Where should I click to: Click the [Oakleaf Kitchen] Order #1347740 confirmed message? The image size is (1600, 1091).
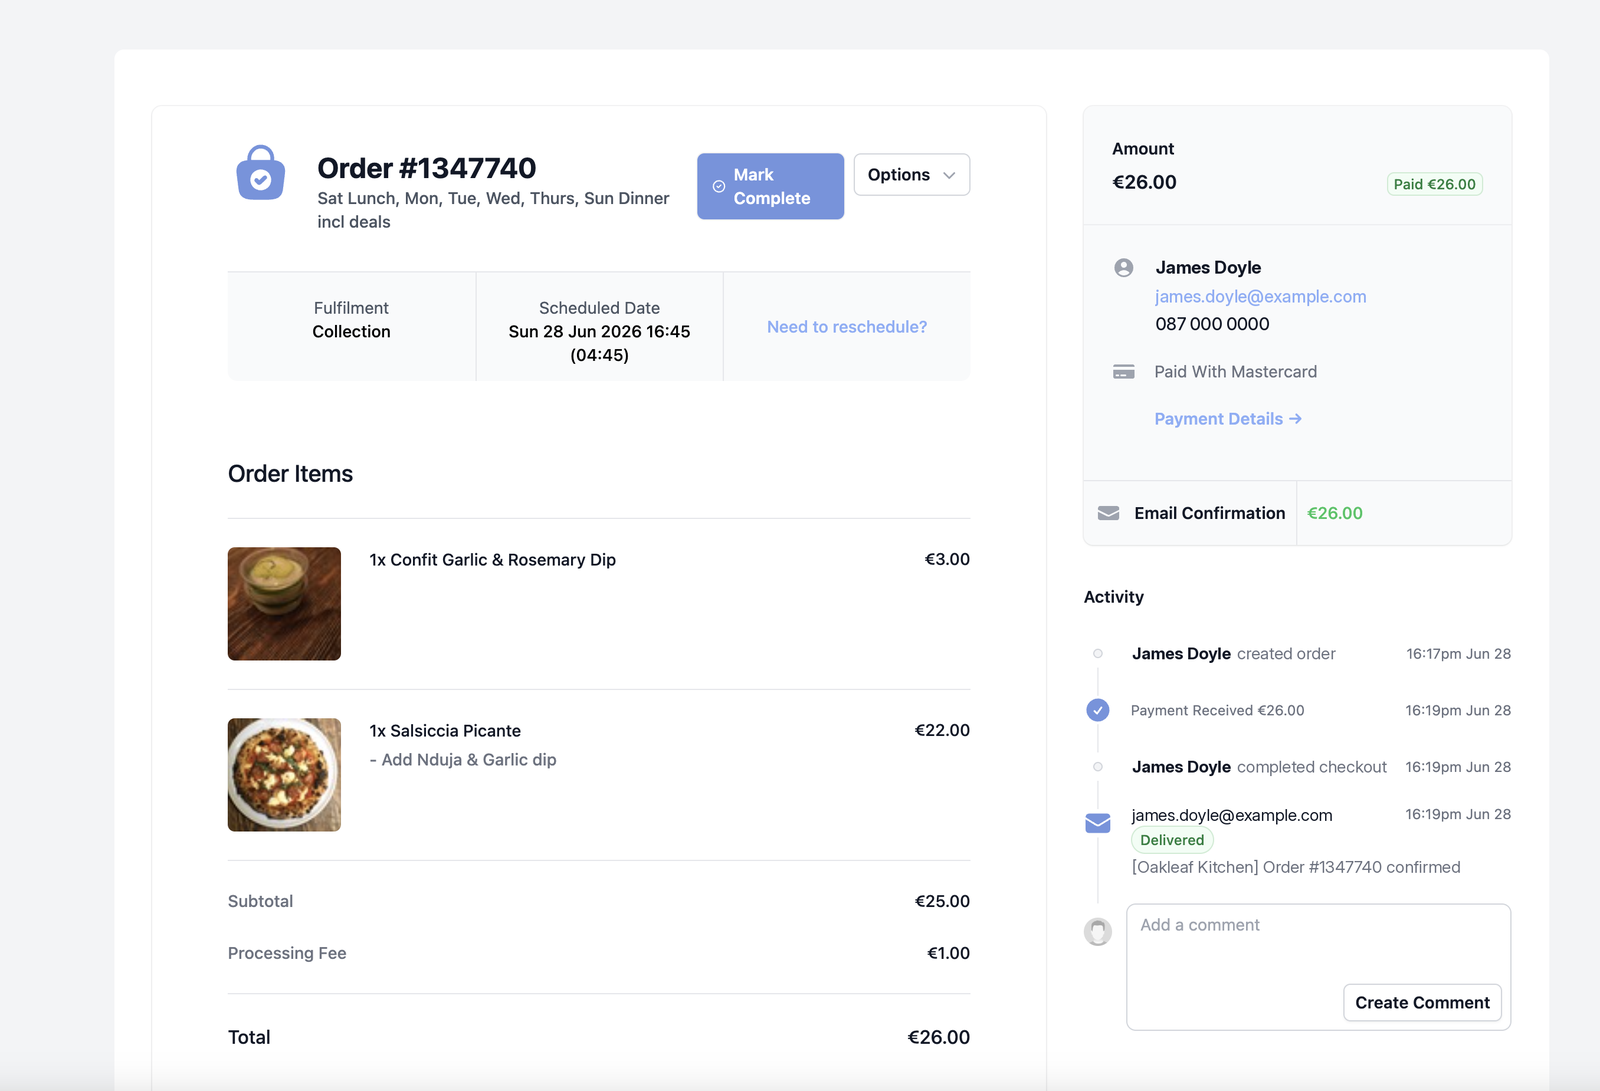point(1296,867)
